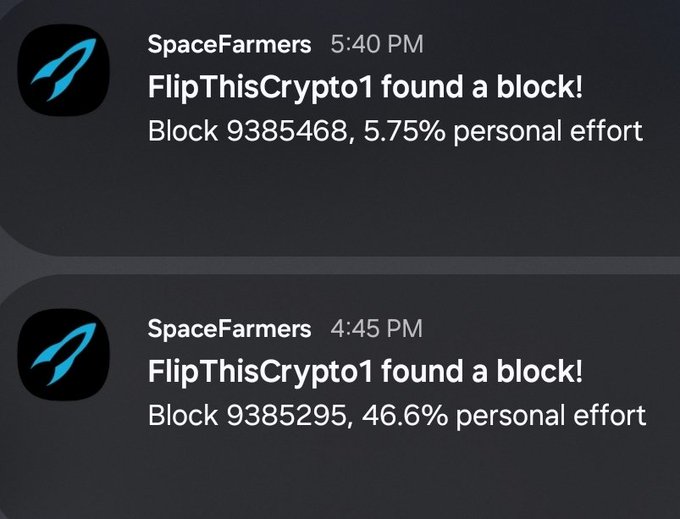Select SpaceFarmers app name beside 5:40 PM
Image resolution: width=680 pixels, height=519 pixels.
[x=229, y=45]
